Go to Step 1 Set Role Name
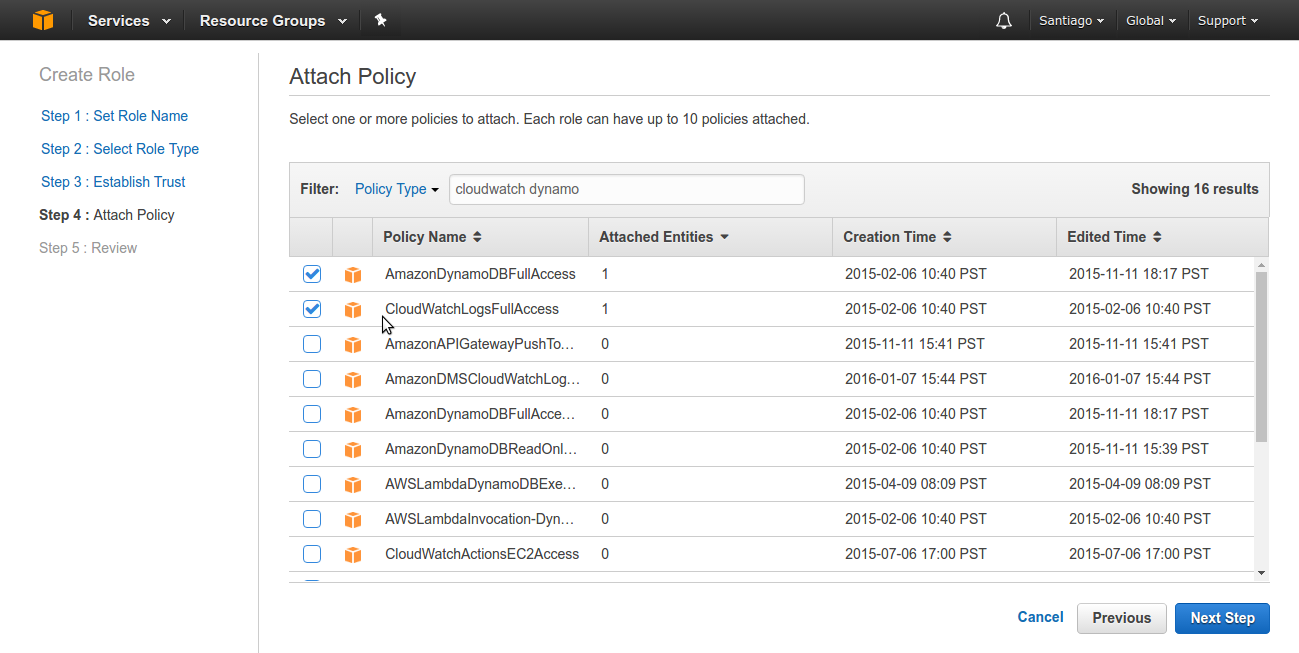Viewport: 1299px width, 653px height. coord(114,116)
